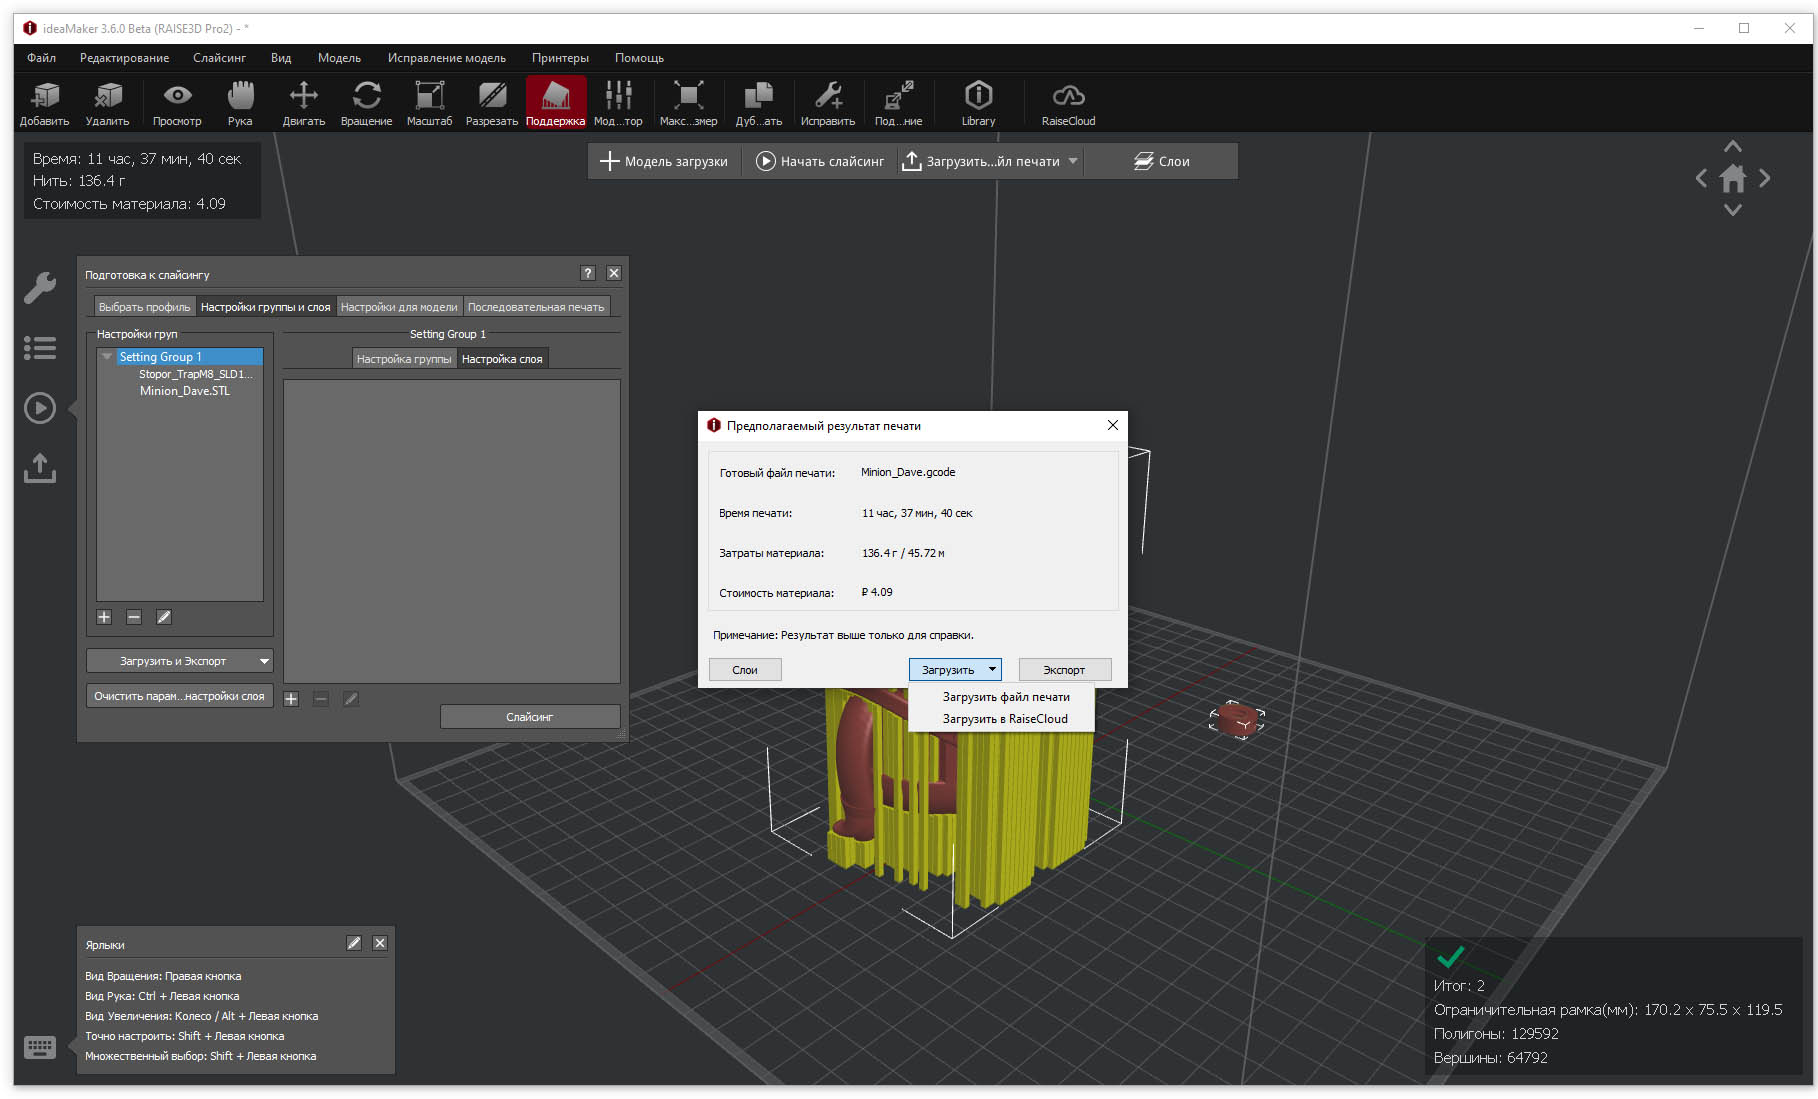Click the wrench icon in left sidebar
This screenshot has width=1818, height=1099.
click(x=40, y=288)
